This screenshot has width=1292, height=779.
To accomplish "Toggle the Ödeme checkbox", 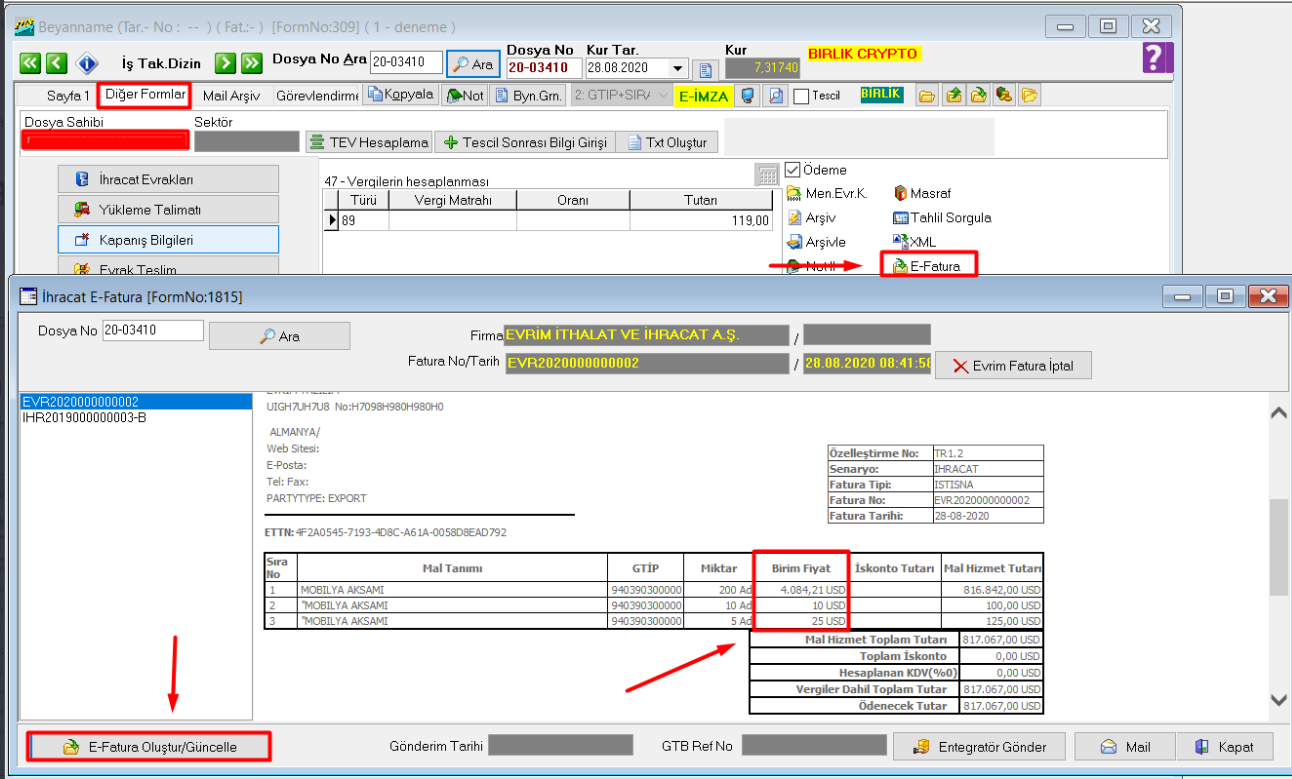I will pyautogui.click(x=793, y=170).
